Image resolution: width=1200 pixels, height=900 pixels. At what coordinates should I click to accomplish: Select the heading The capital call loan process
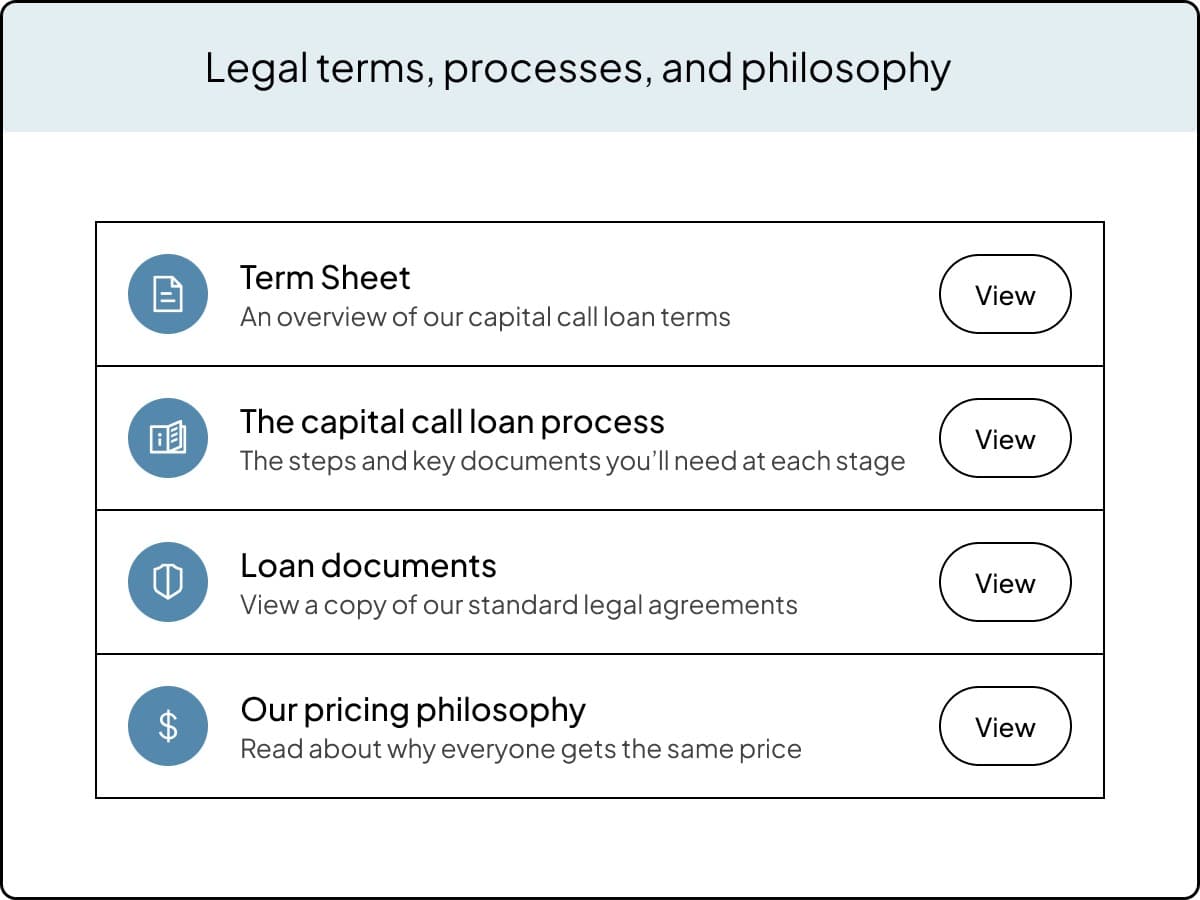point(452,421)
